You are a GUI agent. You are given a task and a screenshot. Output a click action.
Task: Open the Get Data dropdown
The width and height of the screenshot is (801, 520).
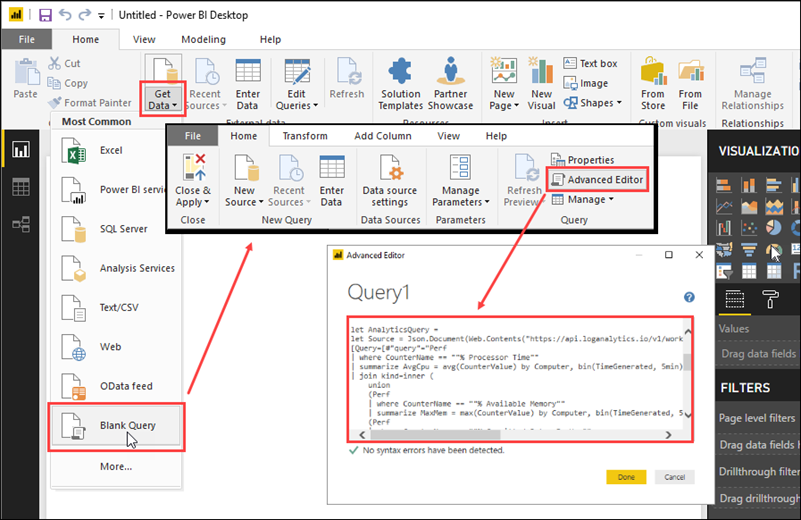[x=162, y=99]
